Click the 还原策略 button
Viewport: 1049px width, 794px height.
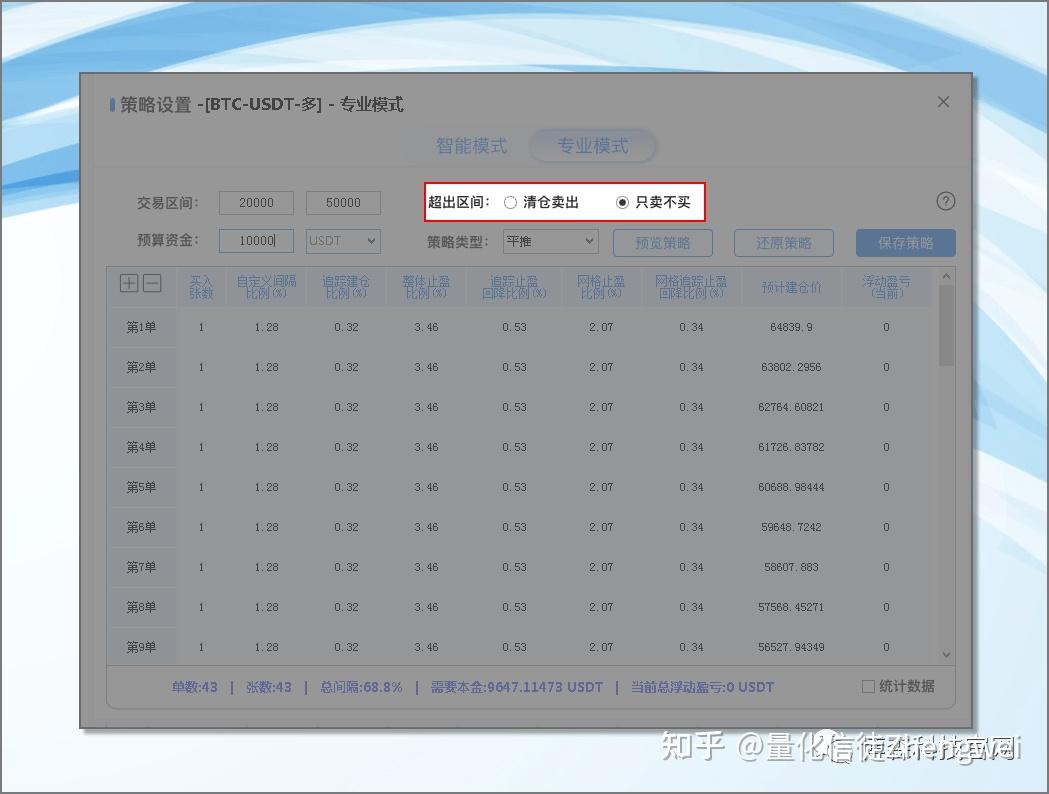coord(784,243)
